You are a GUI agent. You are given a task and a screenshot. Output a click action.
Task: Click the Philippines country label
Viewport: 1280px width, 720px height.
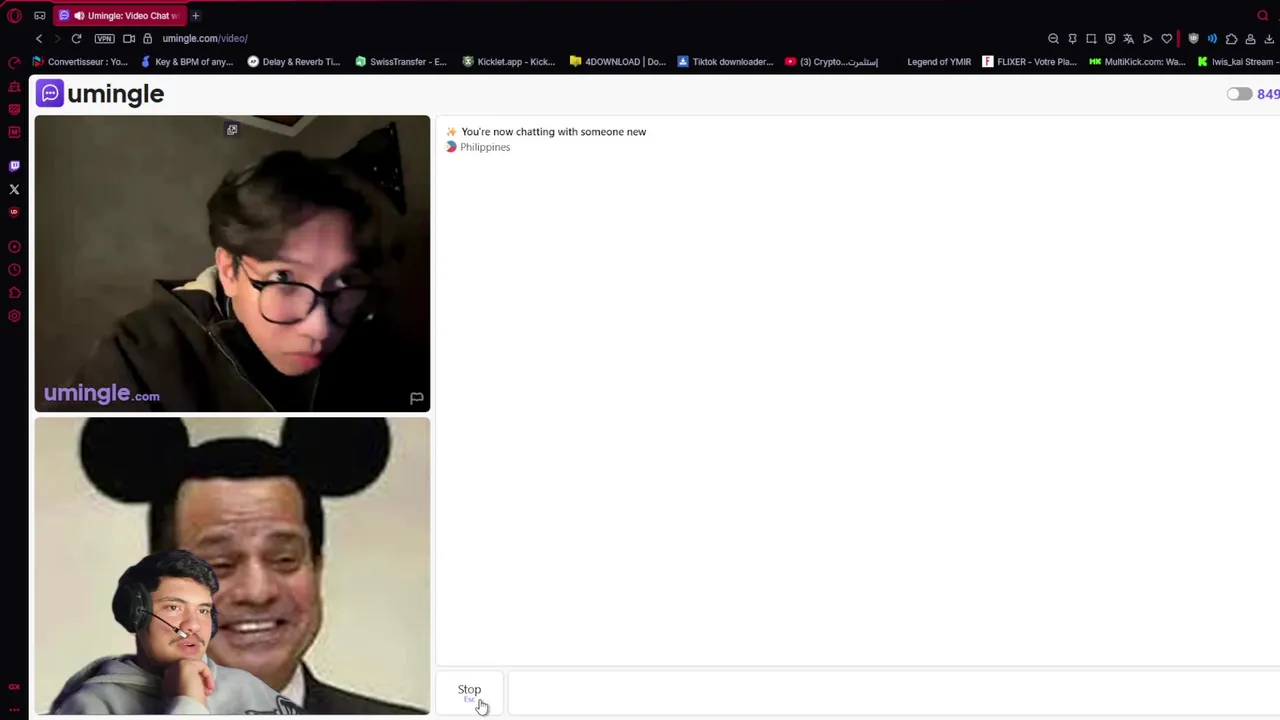[485, 147]
